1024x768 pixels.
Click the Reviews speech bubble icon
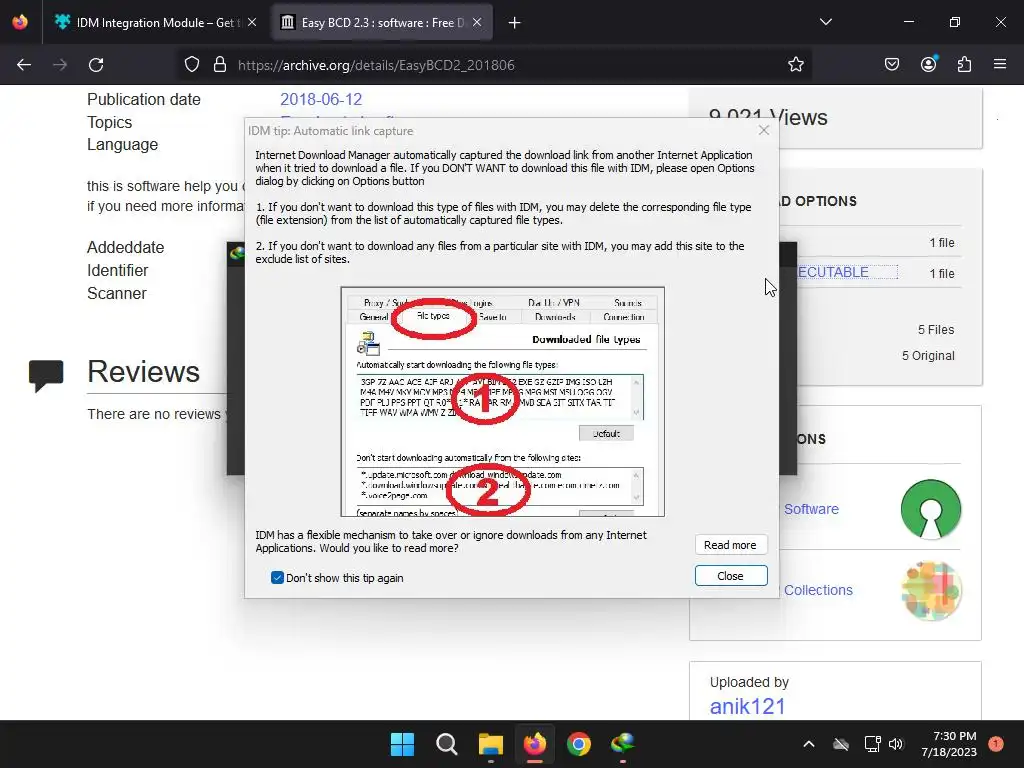[46, 376]
